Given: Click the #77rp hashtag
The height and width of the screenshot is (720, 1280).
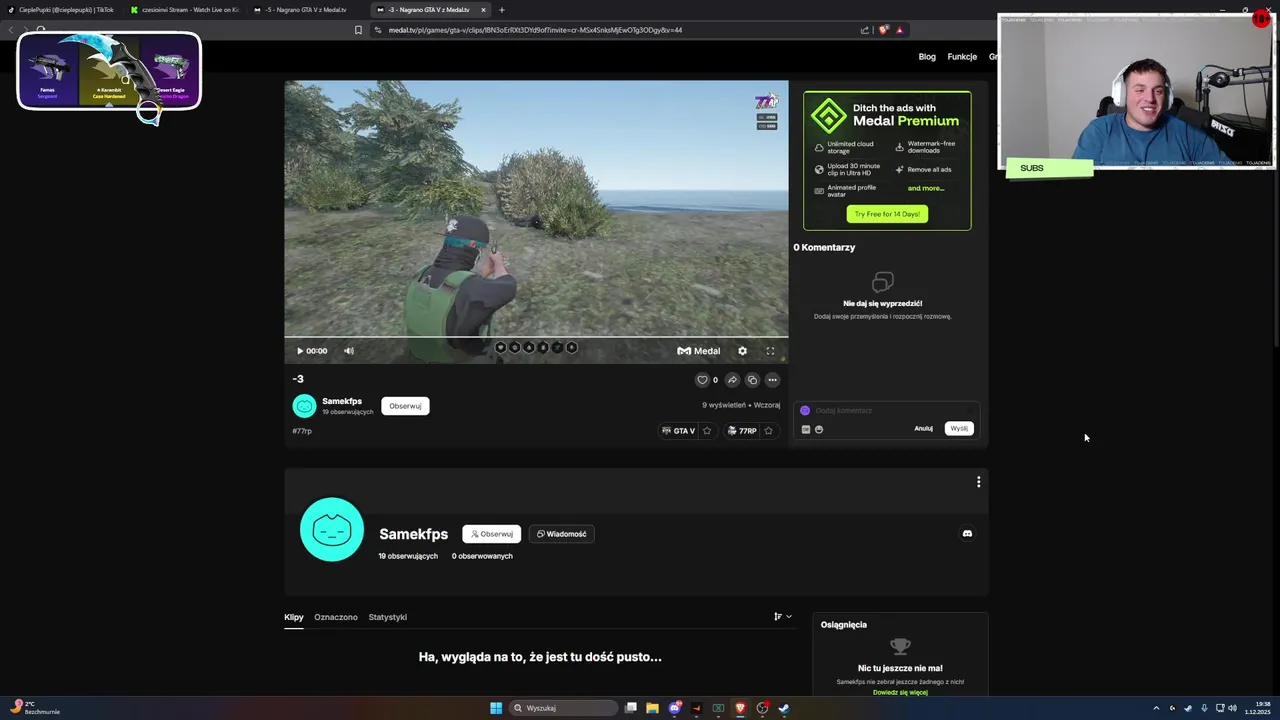Looking at the screenshot, I should (x=302, y=431).
